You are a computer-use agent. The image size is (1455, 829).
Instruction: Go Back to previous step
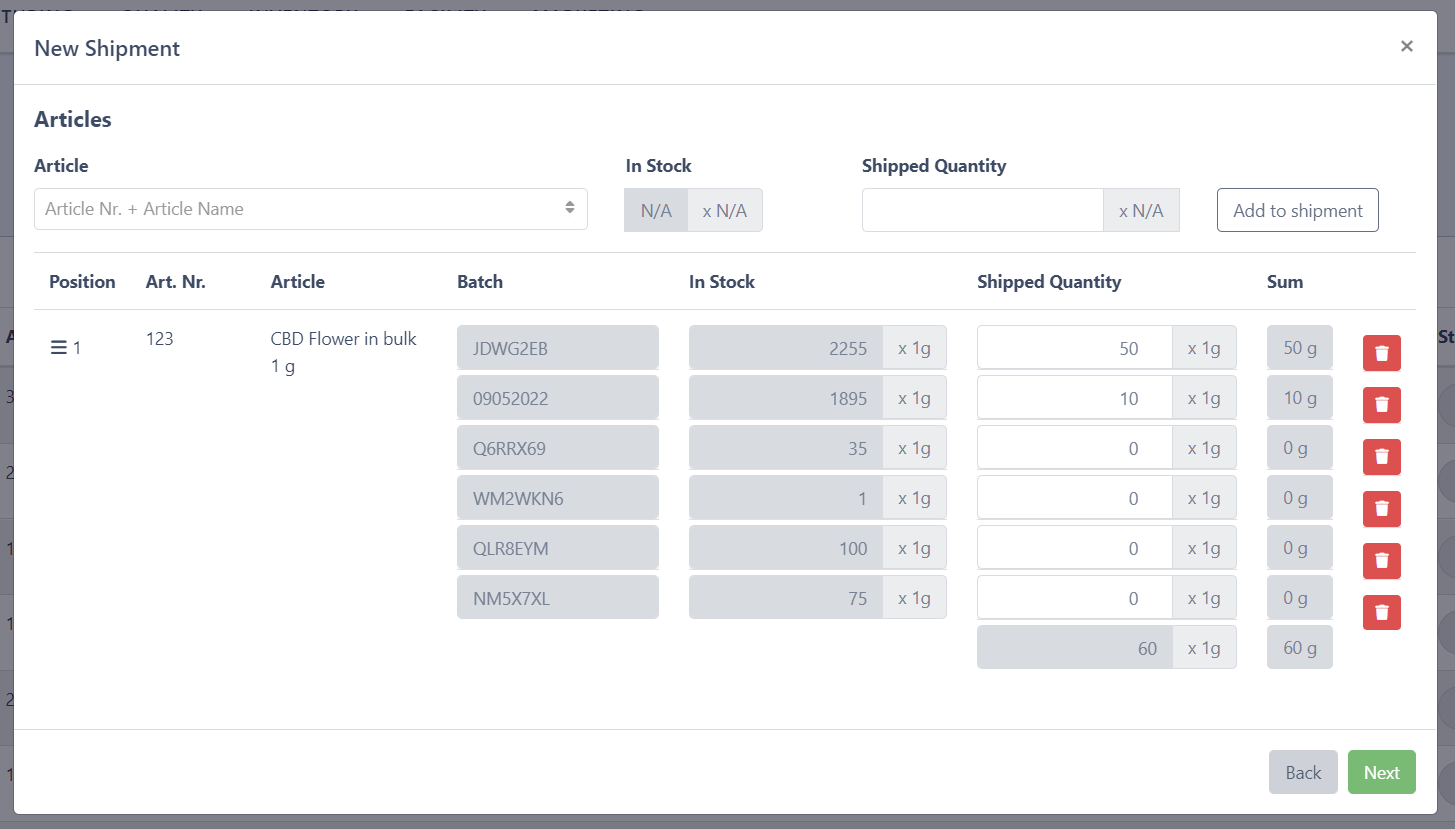tap(1302, 772)
